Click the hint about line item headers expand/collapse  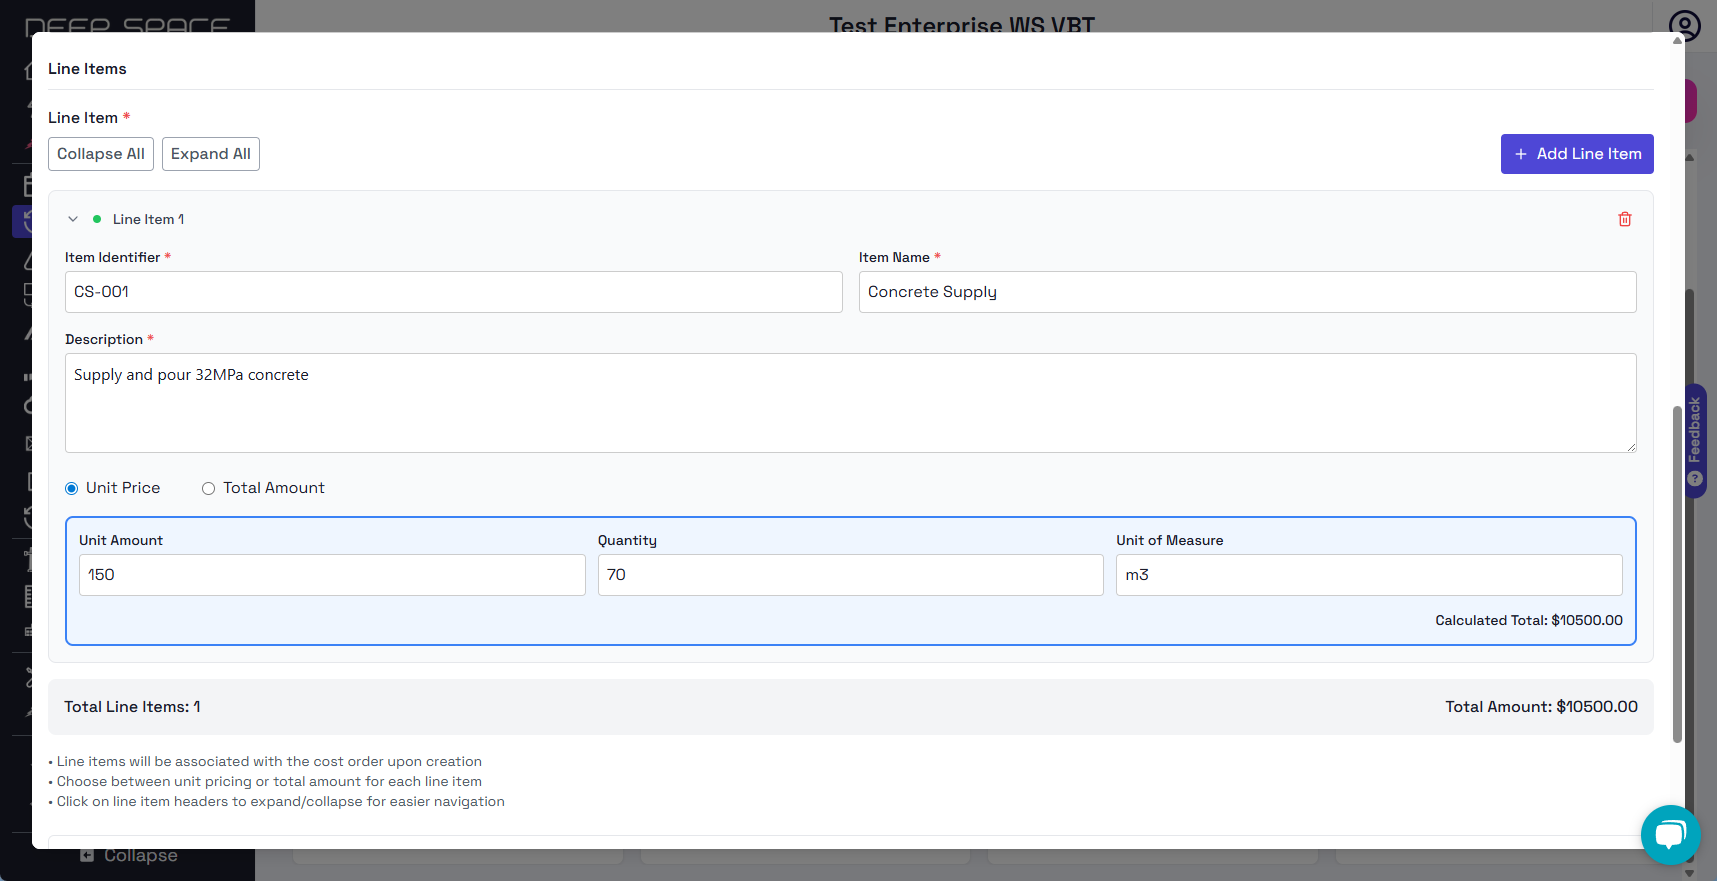[x=276, y=802]
